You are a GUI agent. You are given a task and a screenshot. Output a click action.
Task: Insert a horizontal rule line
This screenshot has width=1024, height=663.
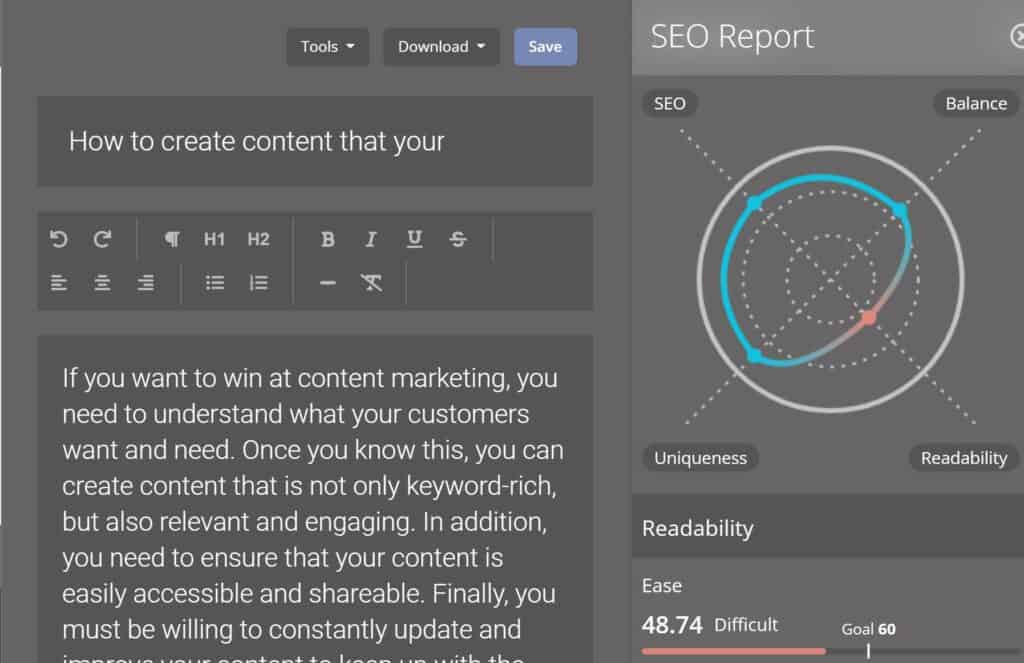point(328,283)
